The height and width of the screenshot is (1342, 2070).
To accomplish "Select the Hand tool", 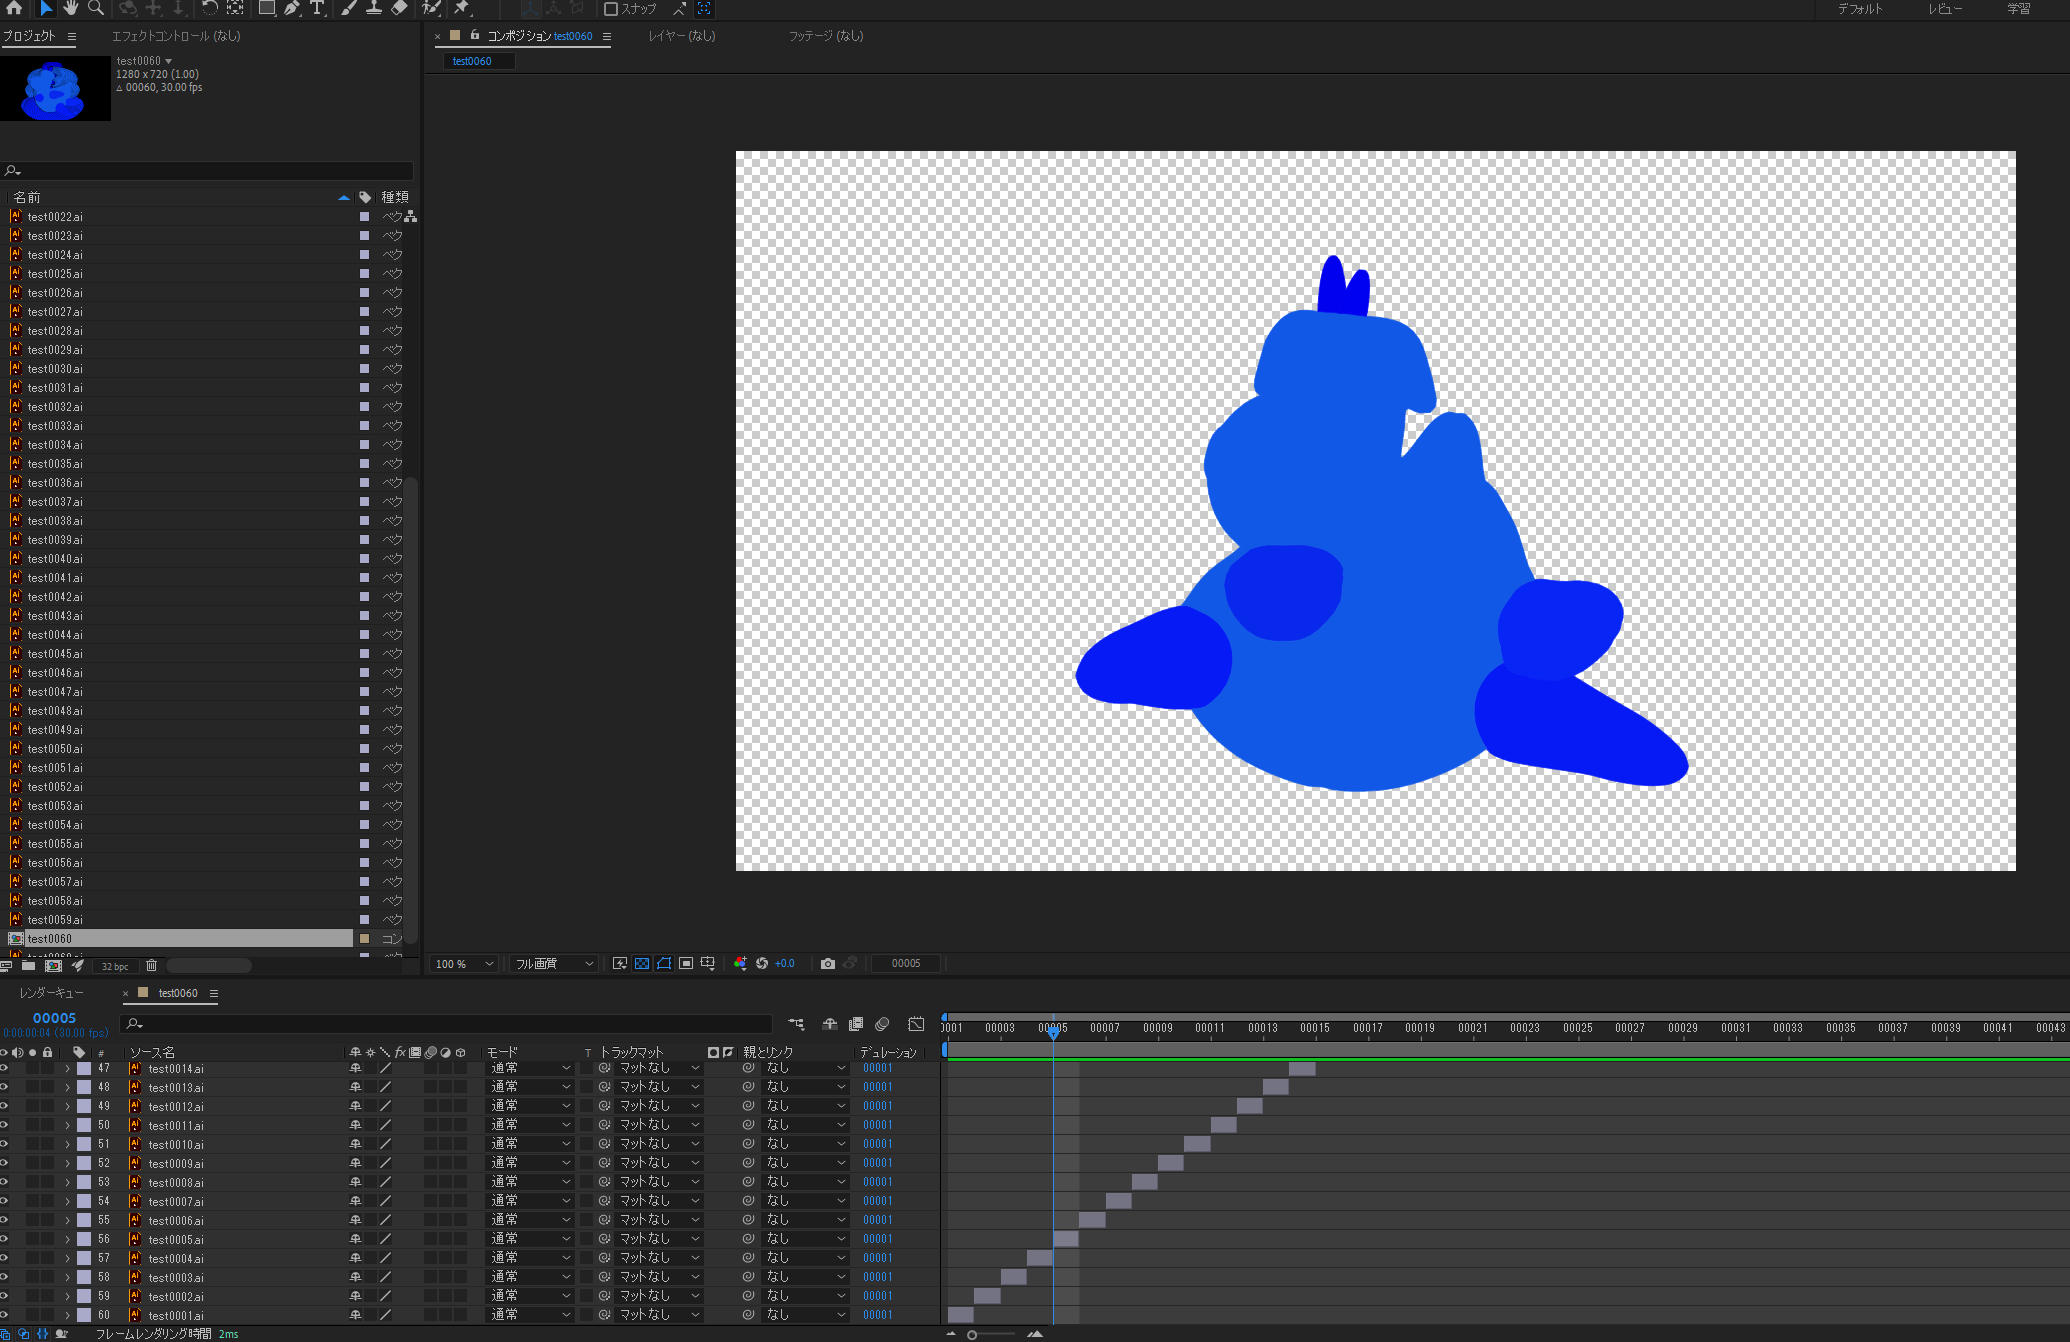I will click(70, 8).
